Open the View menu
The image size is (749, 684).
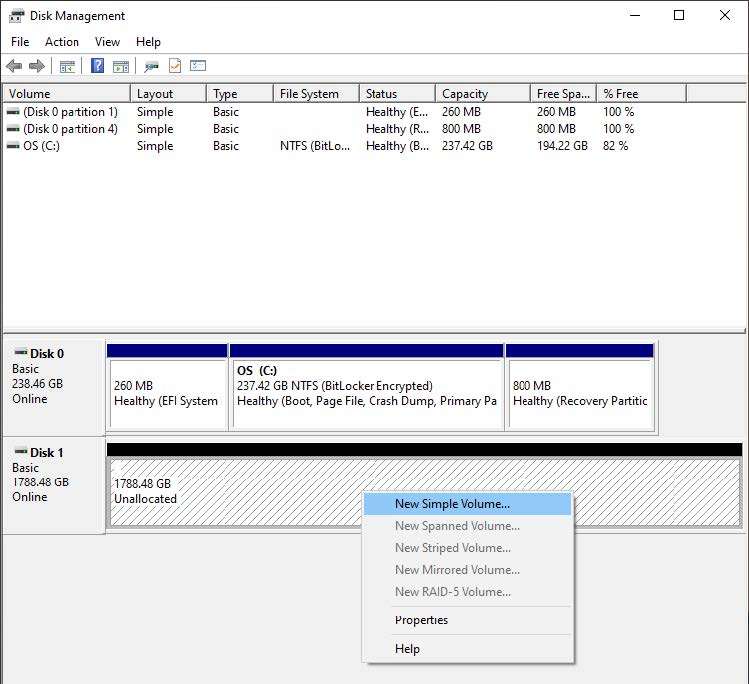tap(107, 42)
